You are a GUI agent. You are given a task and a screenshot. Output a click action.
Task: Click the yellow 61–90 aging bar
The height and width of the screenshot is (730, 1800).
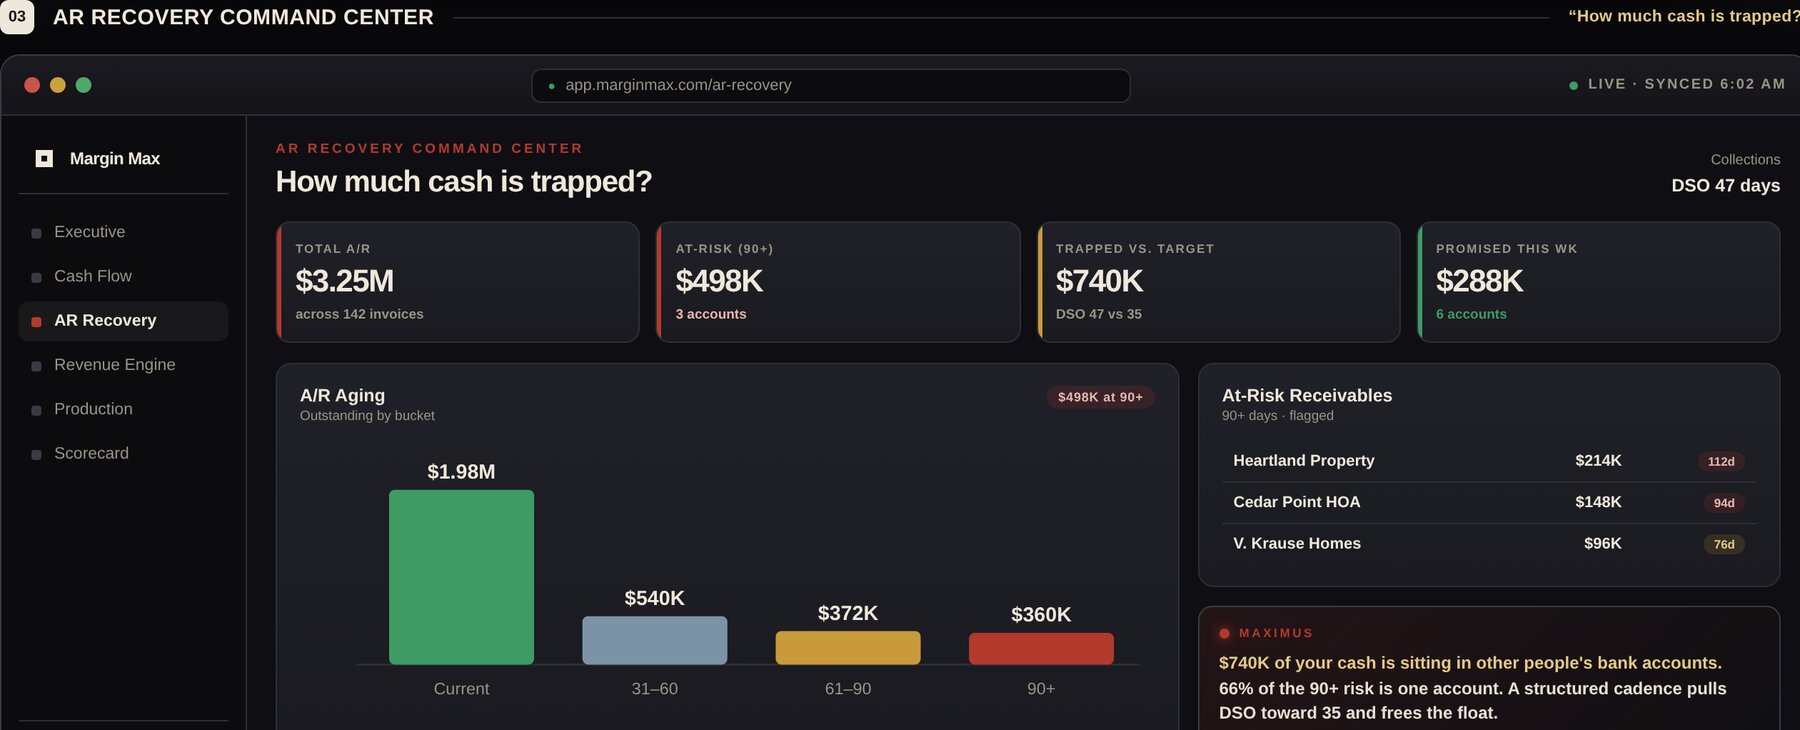[848, 647]
